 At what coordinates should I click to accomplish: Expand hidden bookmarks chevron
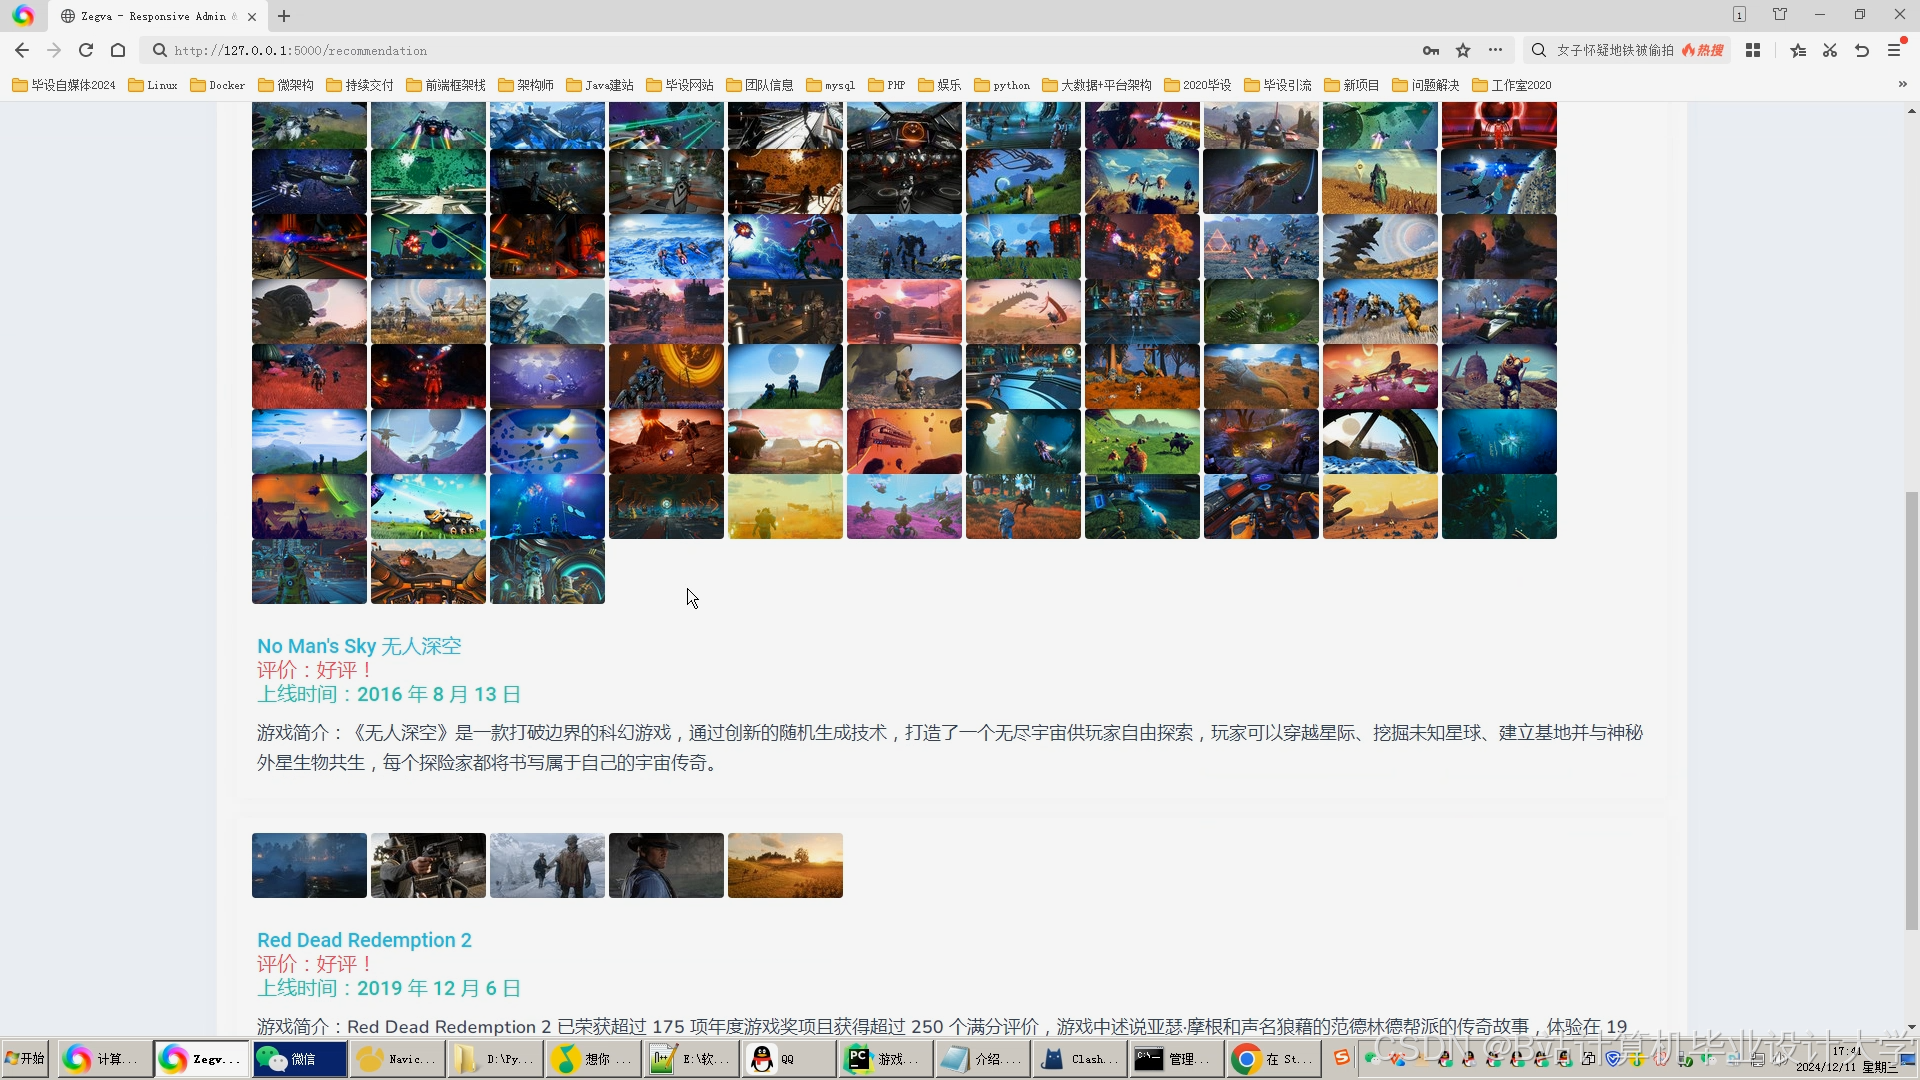tap(1902, 85)
